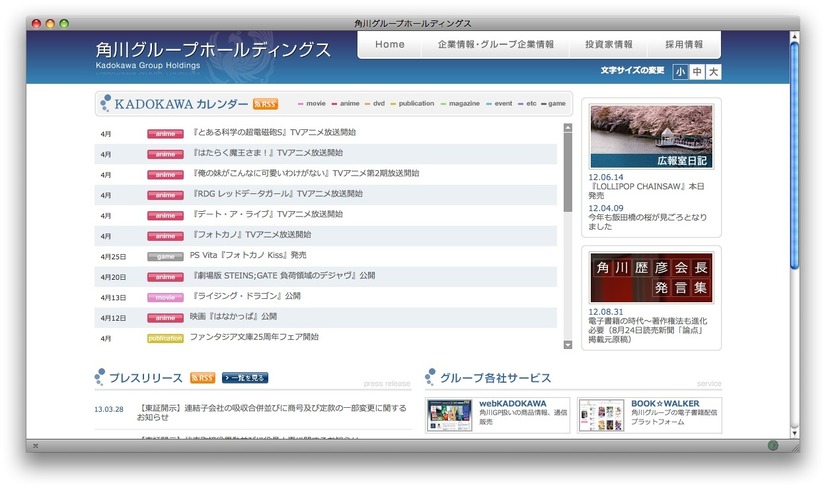Open the 企業情報・グループ企業情報 tab

point(496,44)
